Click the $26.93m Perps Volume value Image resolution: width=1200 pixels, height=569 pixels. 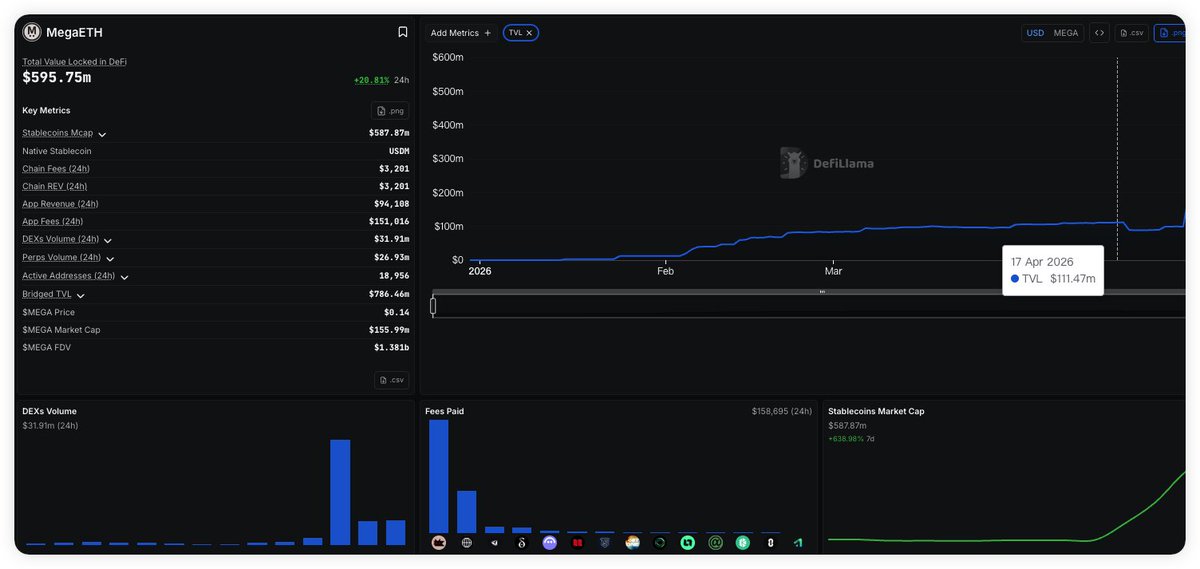tap(392, 258)
